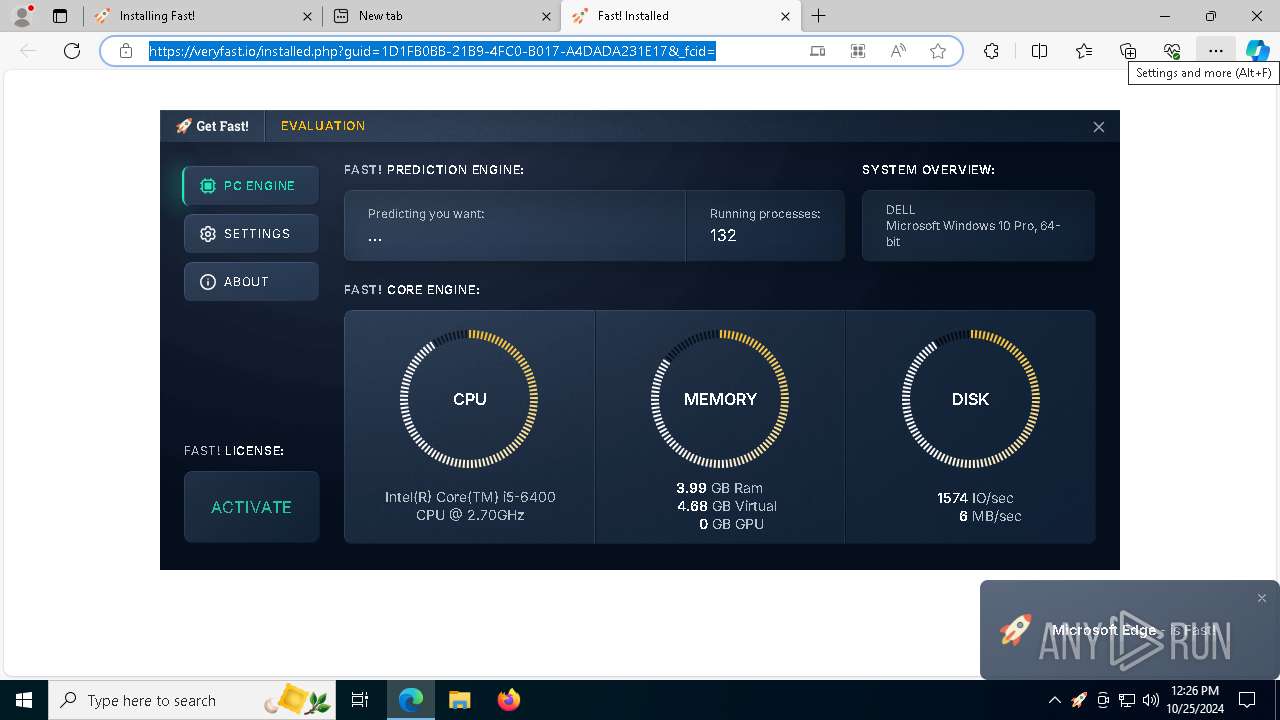Open the Favorites list
1280x720 pixels.
coord(1084,51)
